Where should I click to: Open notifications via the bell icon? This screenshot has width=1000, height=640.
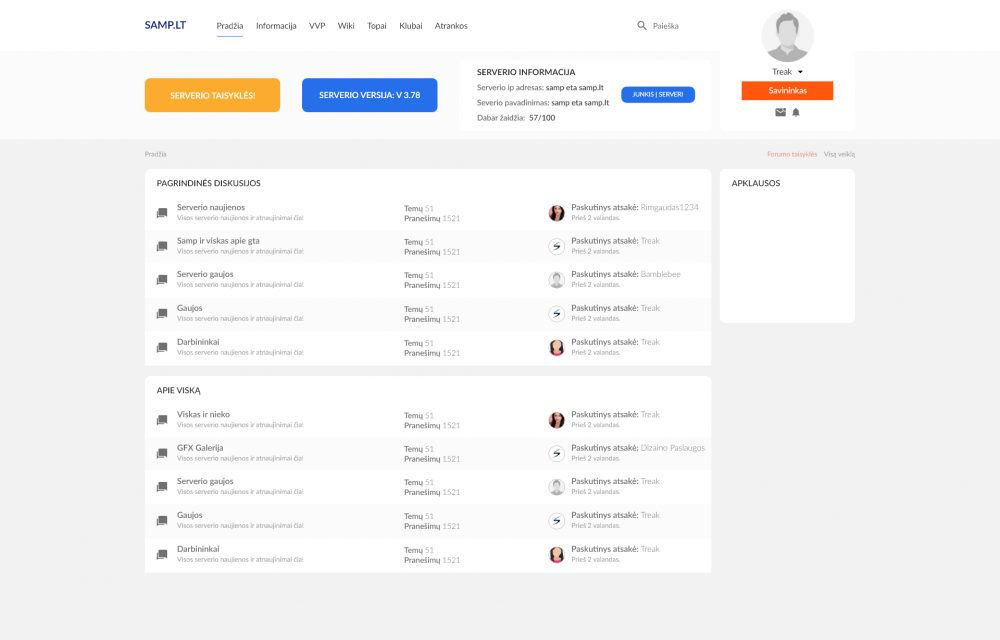[x=796, y=112]
